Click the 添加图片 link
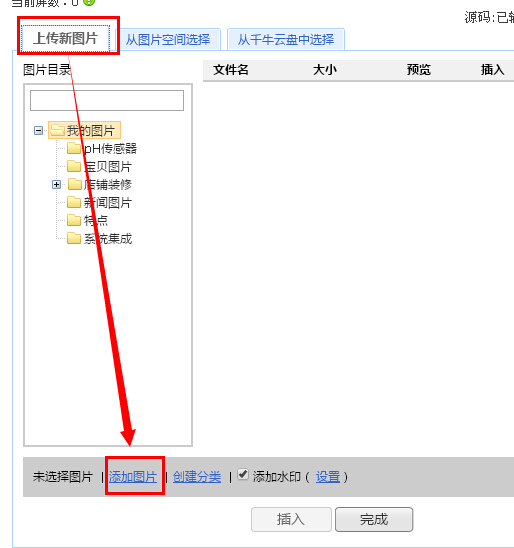Screen dimensions: 514x548 [x=133, y=477]
